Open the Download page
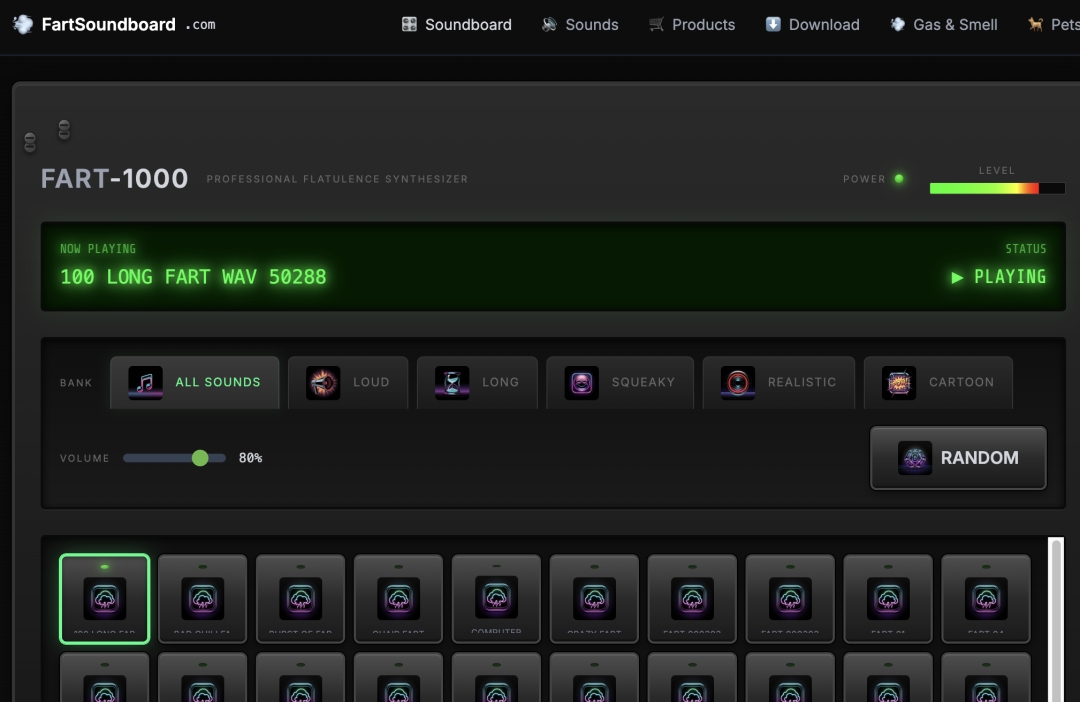This screenshot has height=702, width=1080. [812, 25]
